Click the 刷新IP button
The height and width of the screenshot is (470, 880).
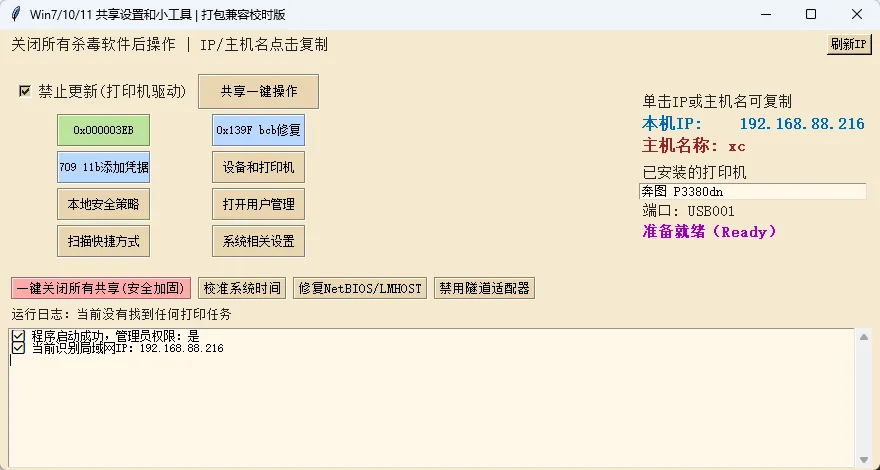tap(849, 45)
